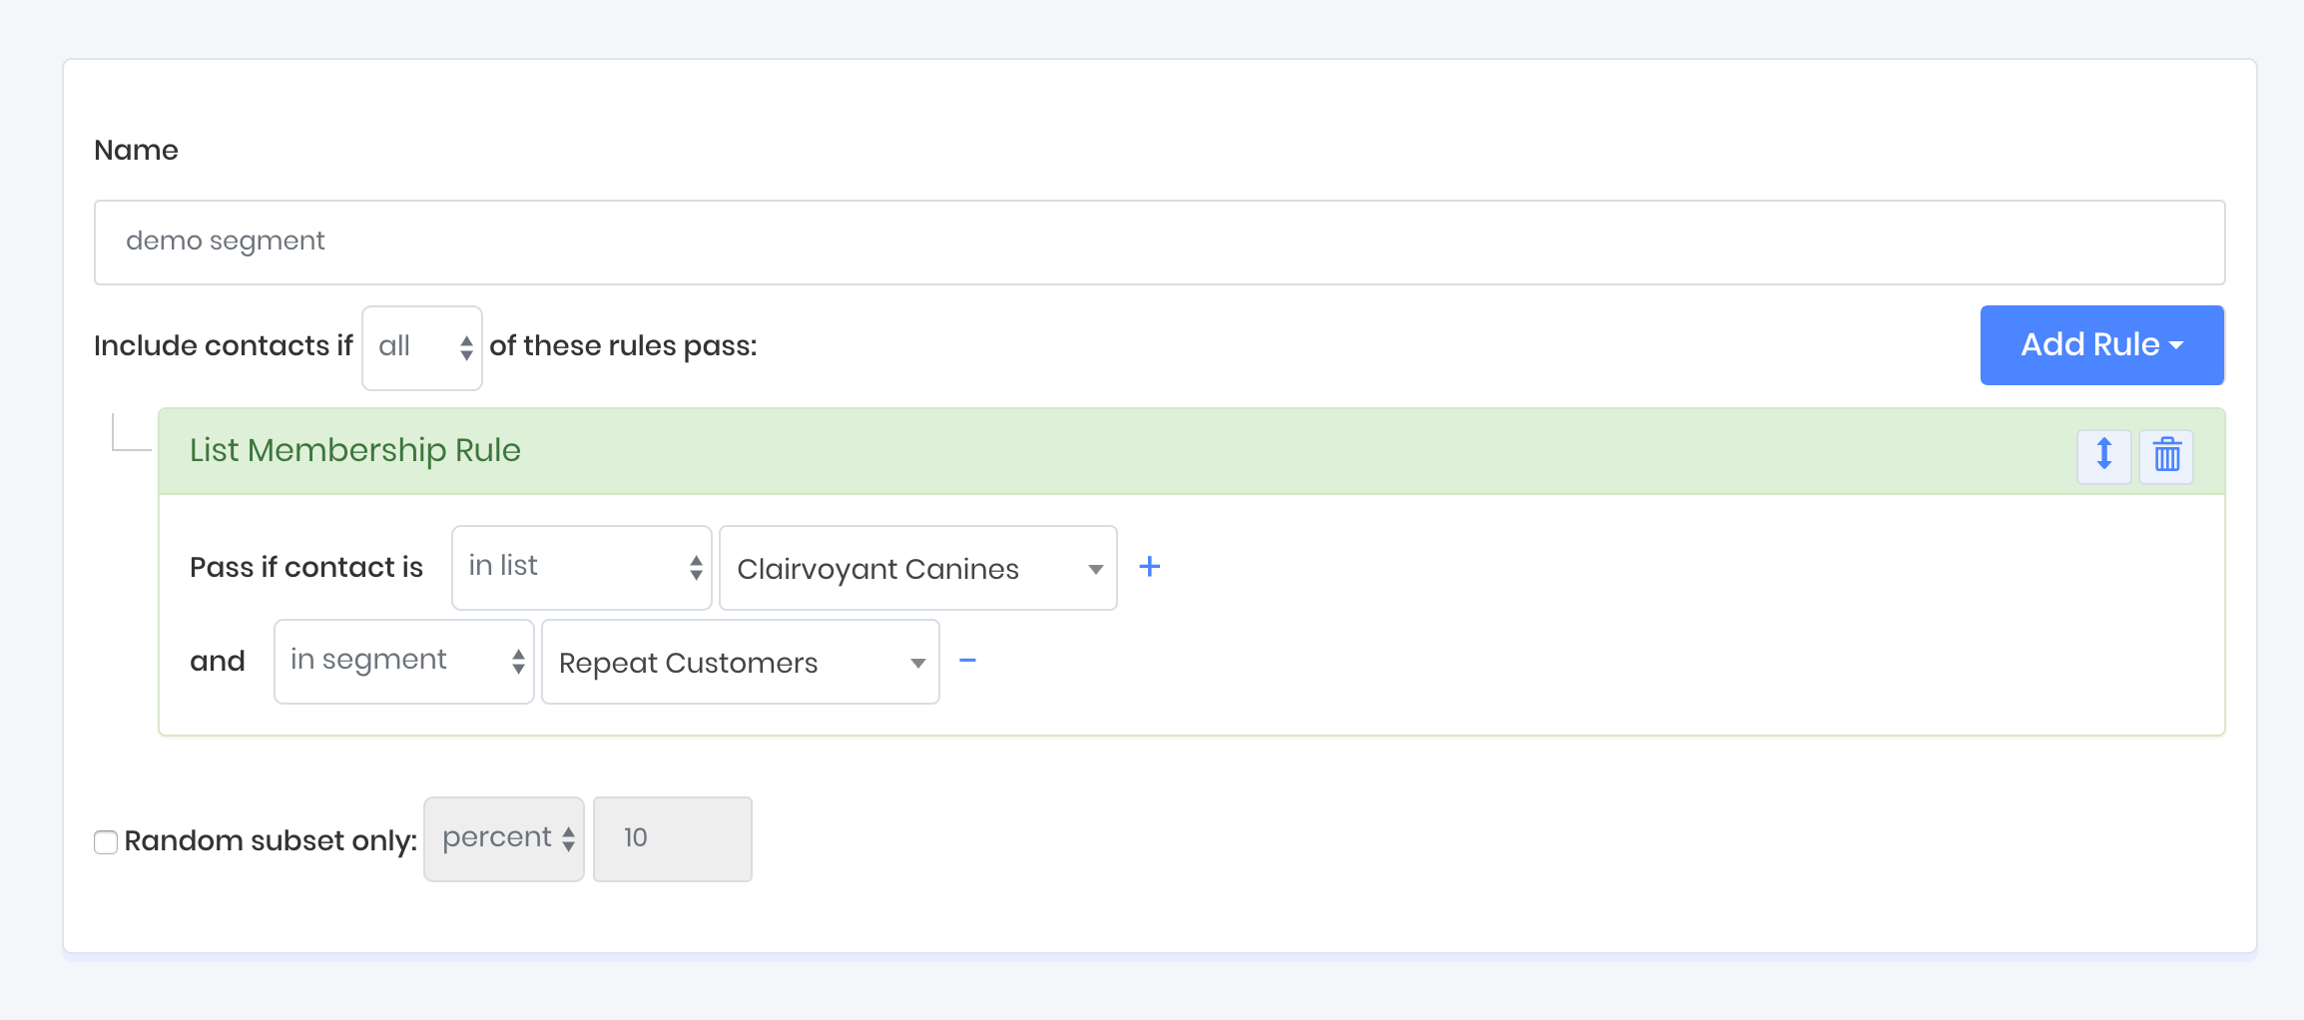Click the List Membership Rule header title
Image resolution: width=2304 pixels, height=1020 pixels.
coord(355,451)
